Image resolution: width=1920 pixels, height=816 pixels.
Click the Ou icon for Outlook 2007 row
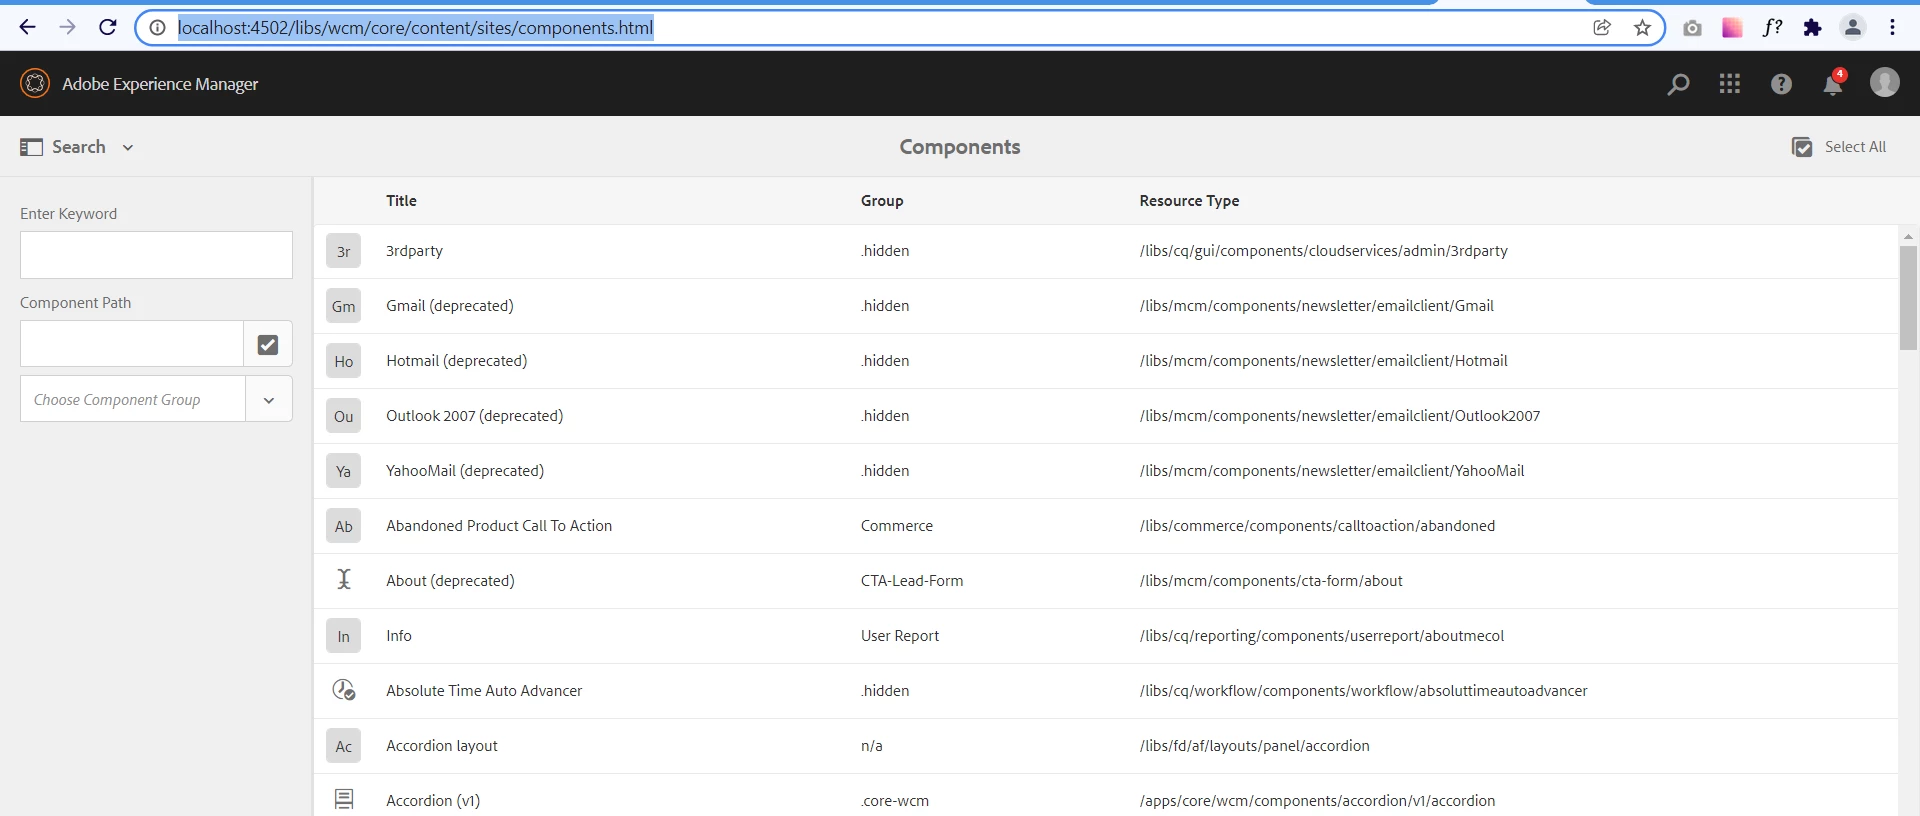click(343, 416)
